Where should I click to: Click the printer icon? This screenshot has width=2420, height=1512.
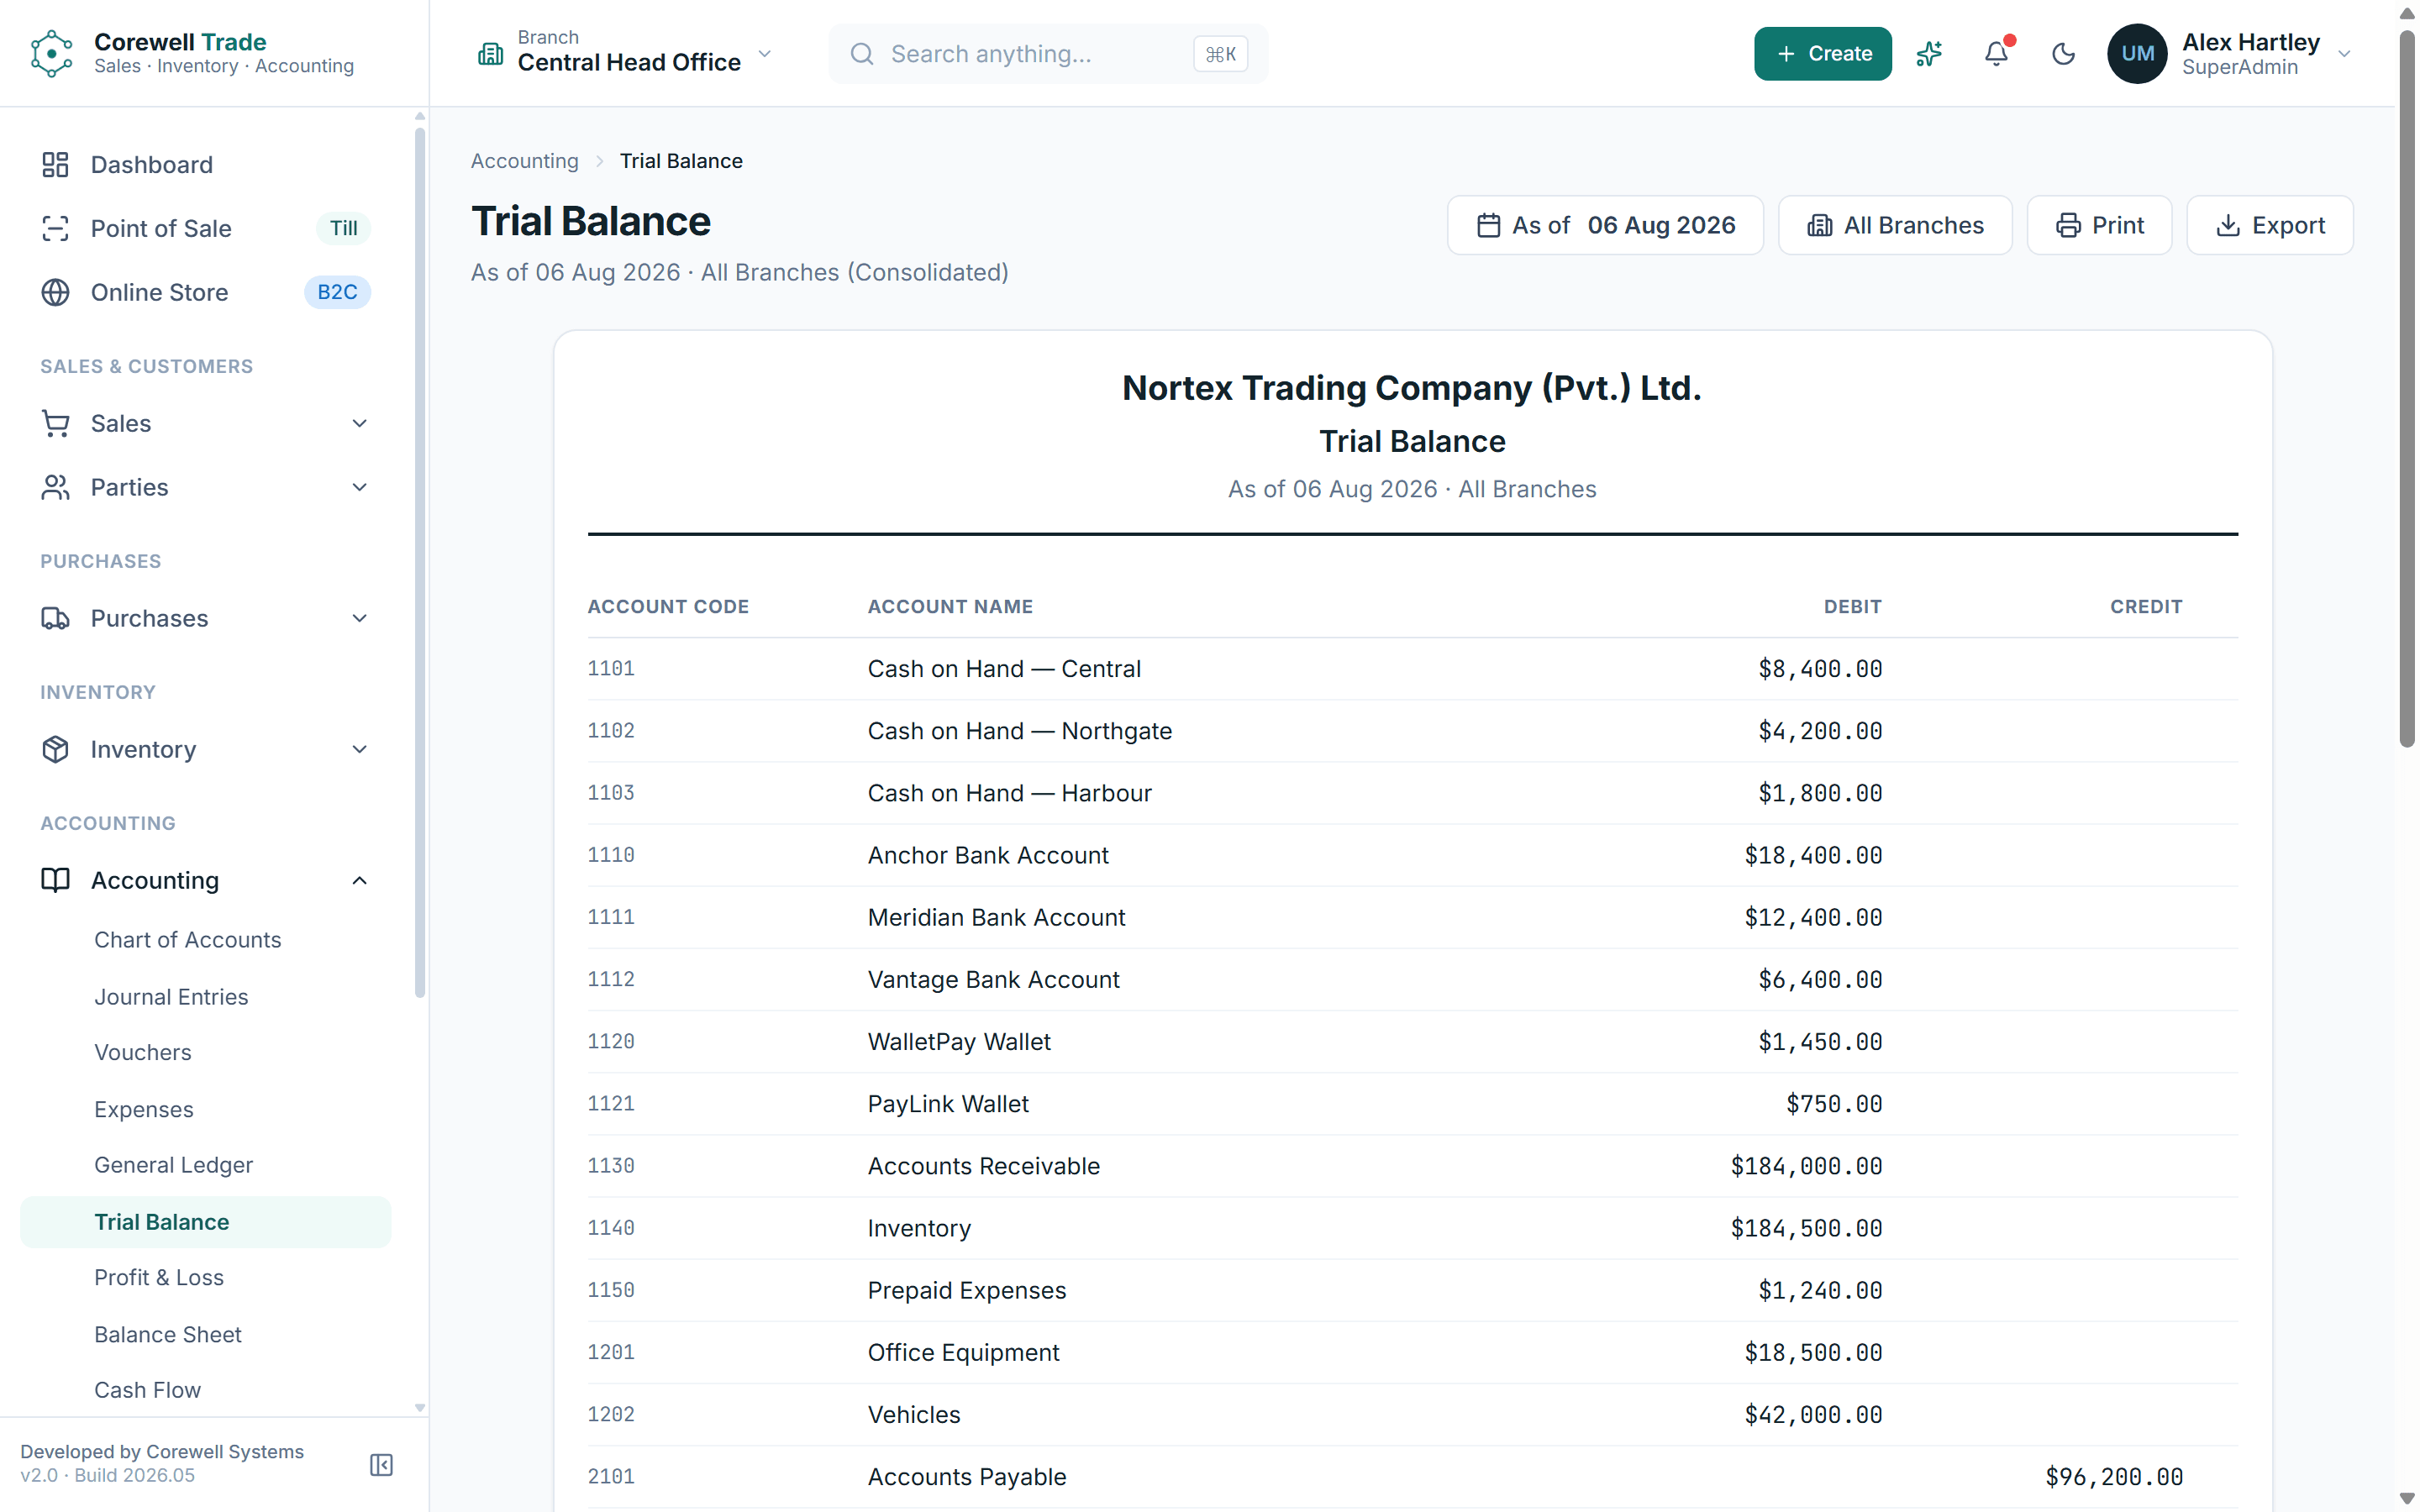click(x=2068, y=225)
